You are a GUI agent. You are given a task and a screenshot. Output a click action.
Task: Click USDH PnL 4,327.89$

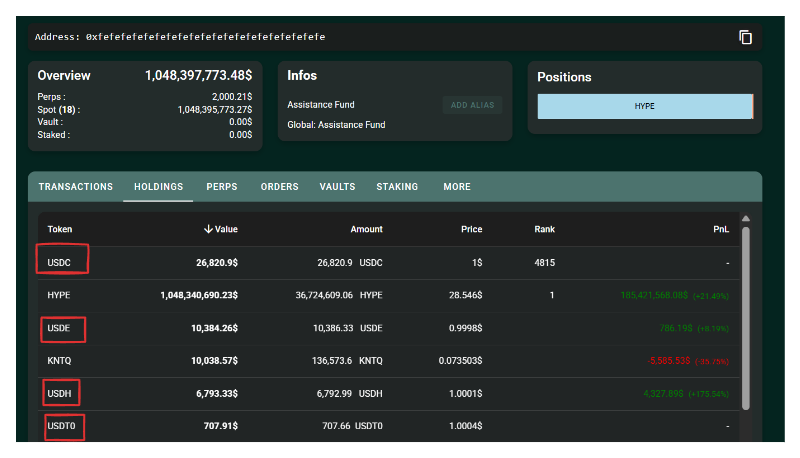coord(663,394)
